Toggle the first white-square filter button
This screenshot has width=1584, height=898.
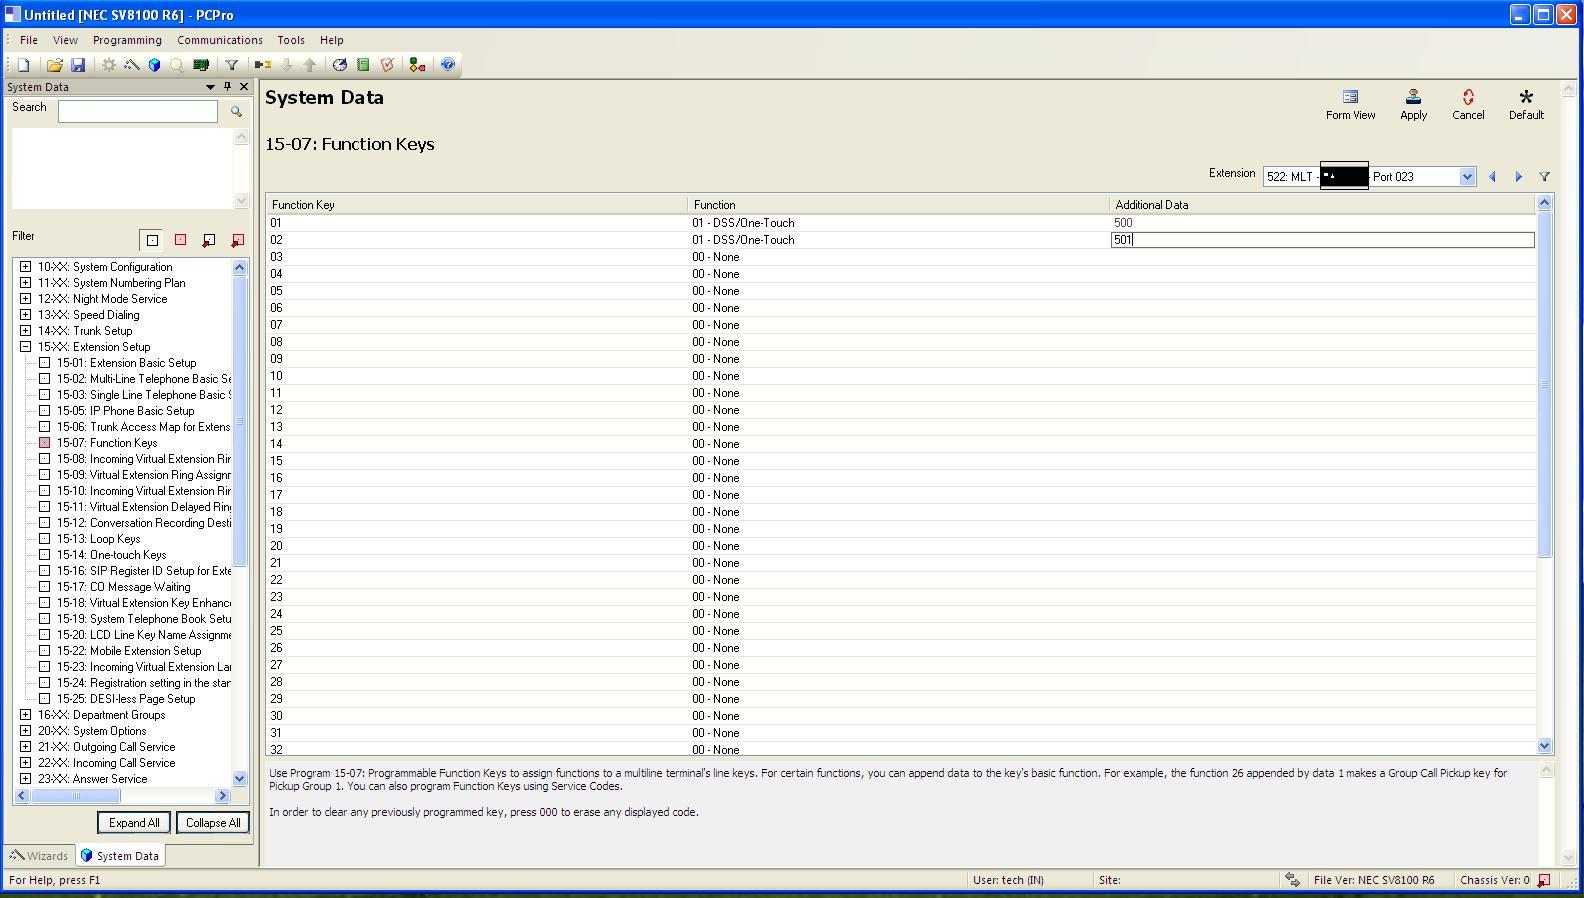pyautogui.click(x=152, y=240)
